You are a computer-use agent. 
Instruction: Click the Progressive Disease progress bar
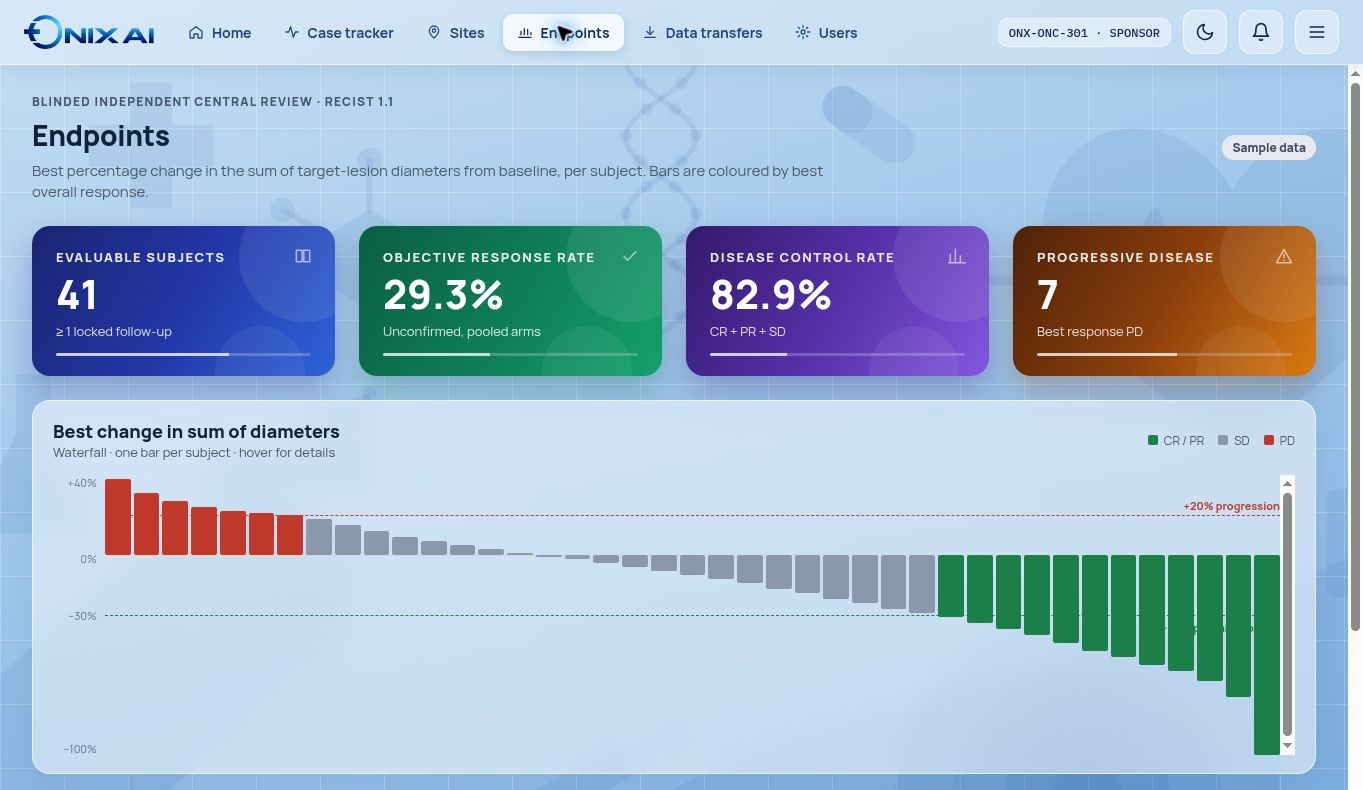1164,354
